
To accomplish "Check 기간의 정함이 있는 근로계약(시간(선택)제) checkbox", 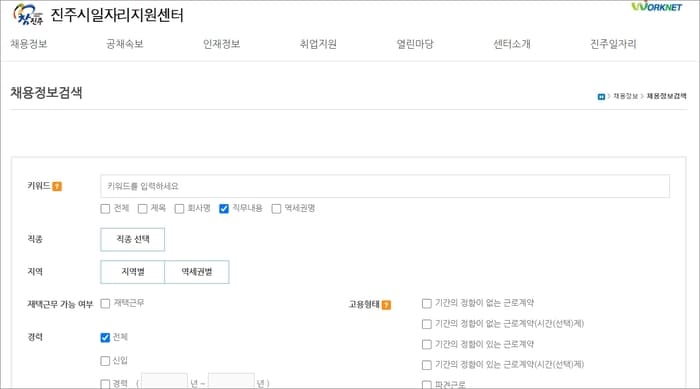I will (427, 365).
